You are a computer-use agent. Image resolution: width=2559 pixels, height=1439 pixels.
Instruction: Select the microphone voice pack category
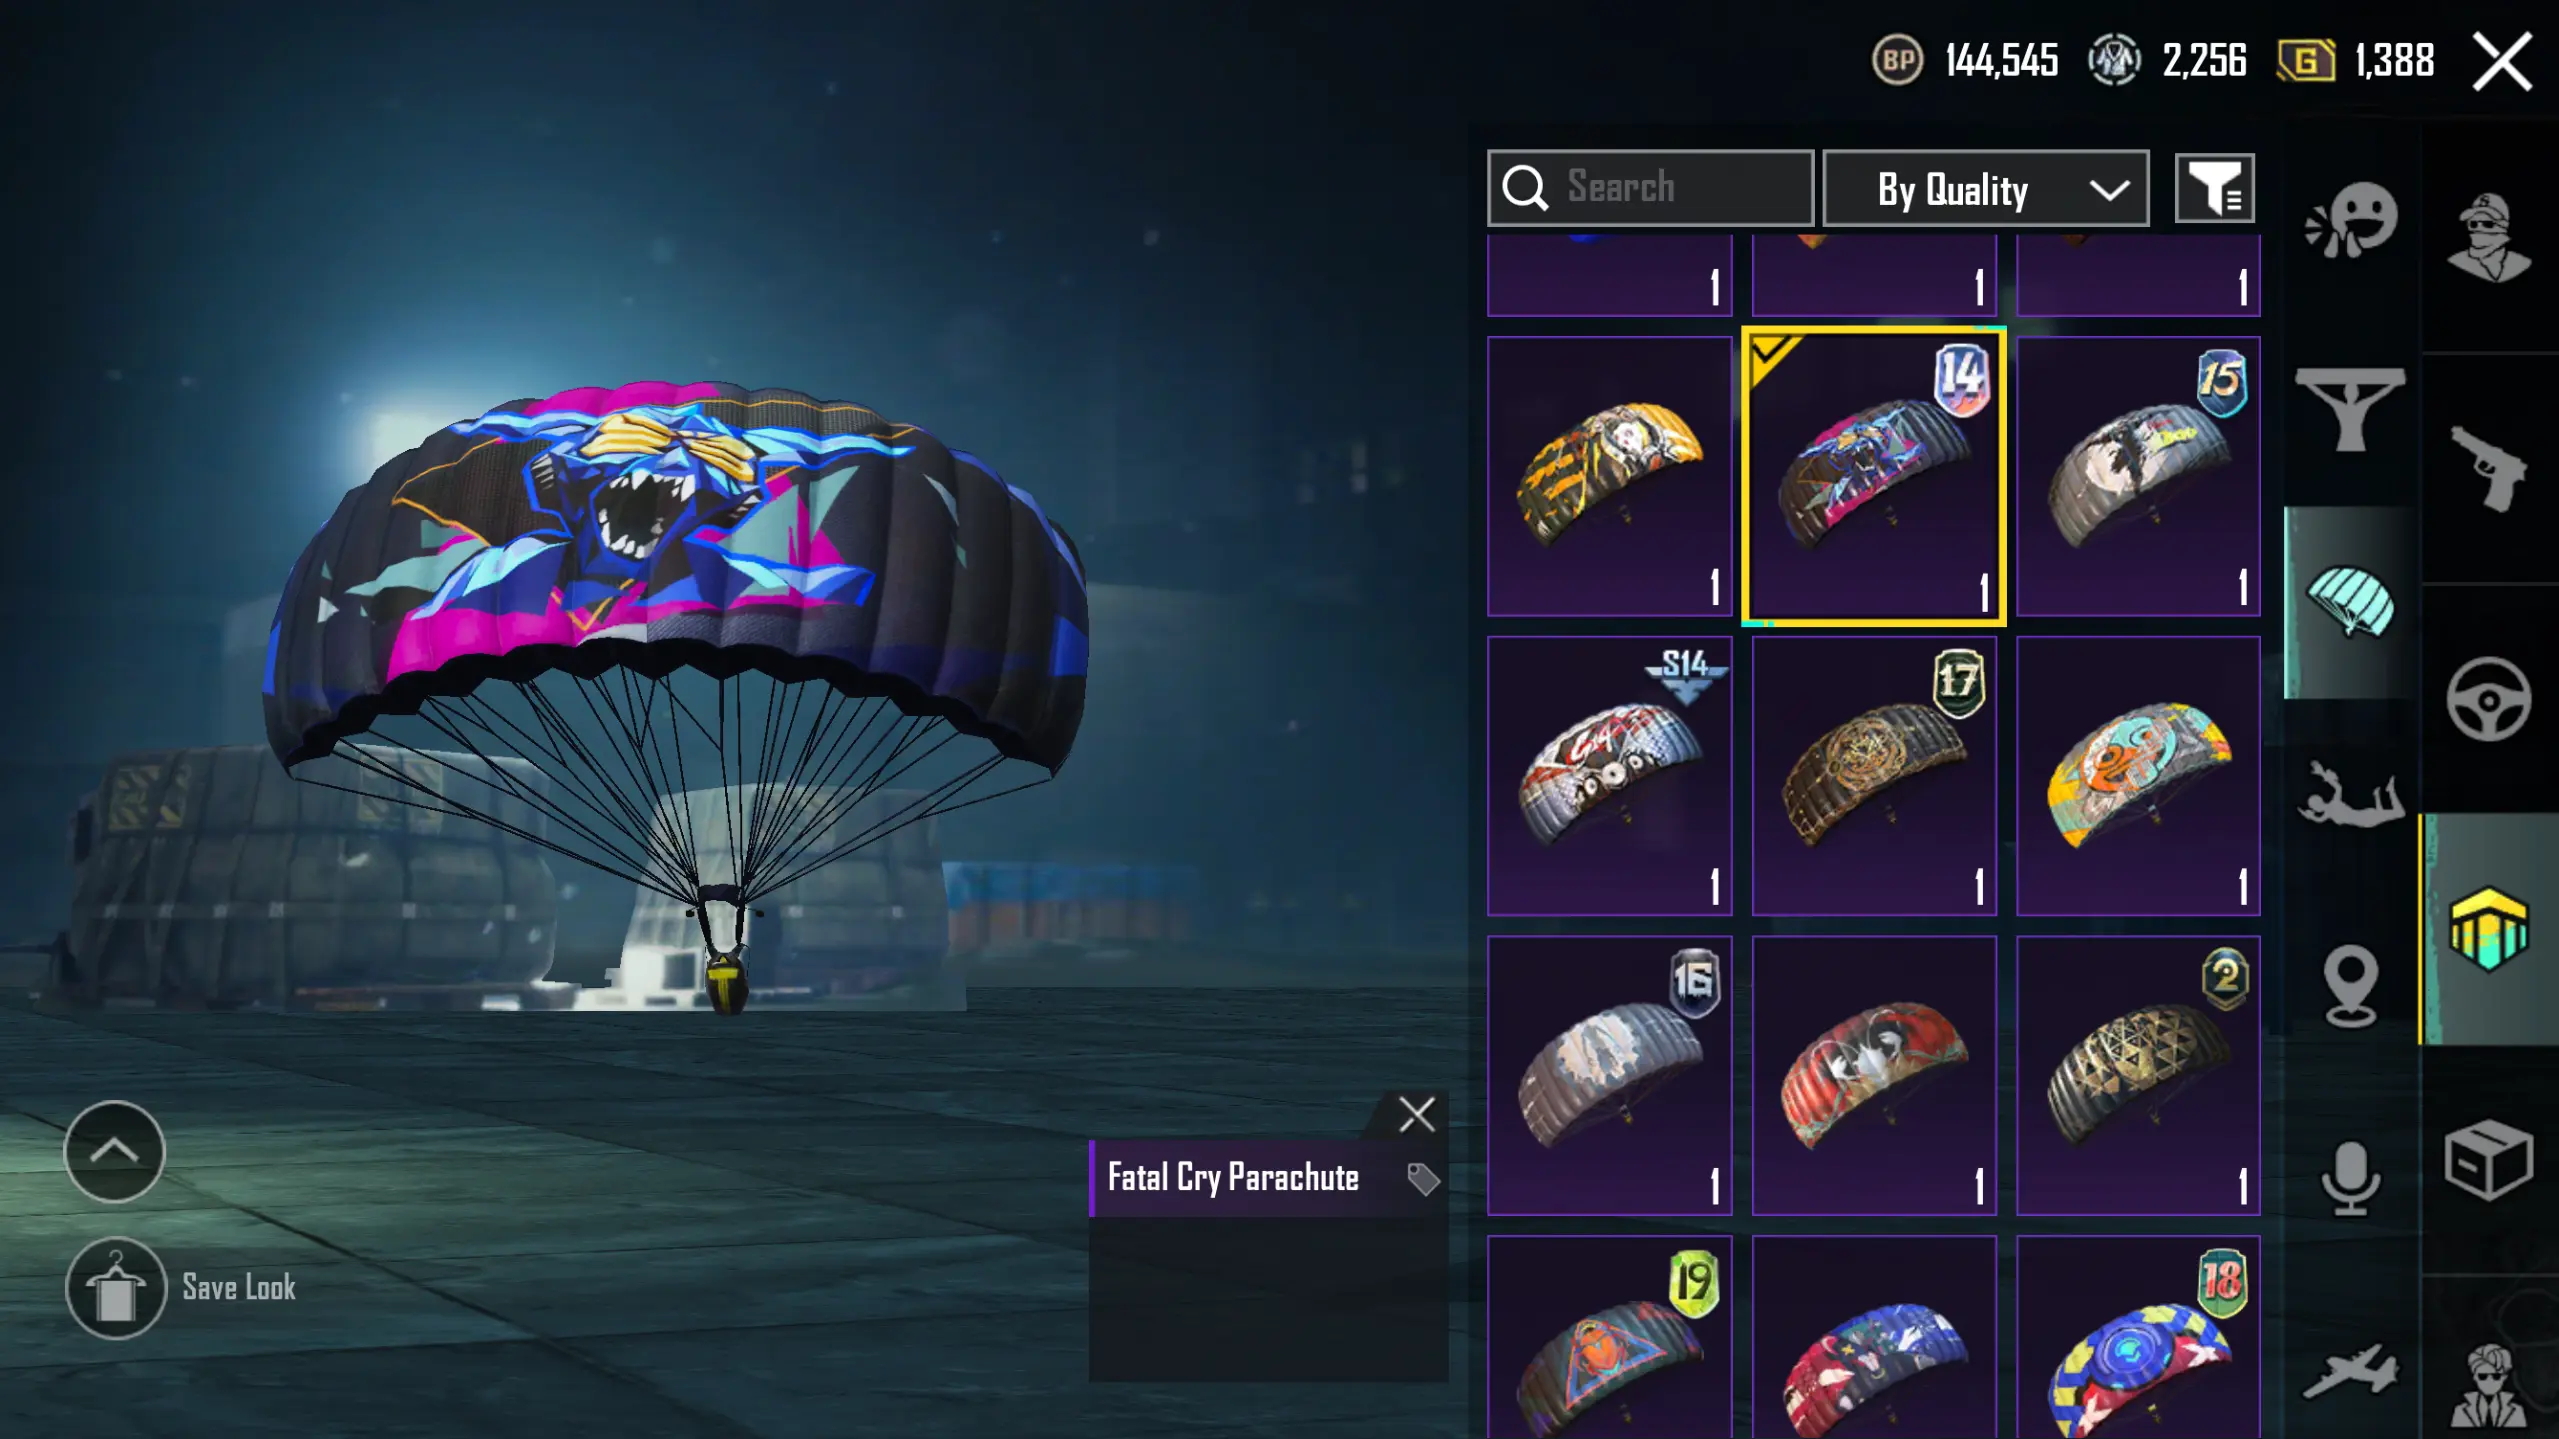click(2350, 1178)
